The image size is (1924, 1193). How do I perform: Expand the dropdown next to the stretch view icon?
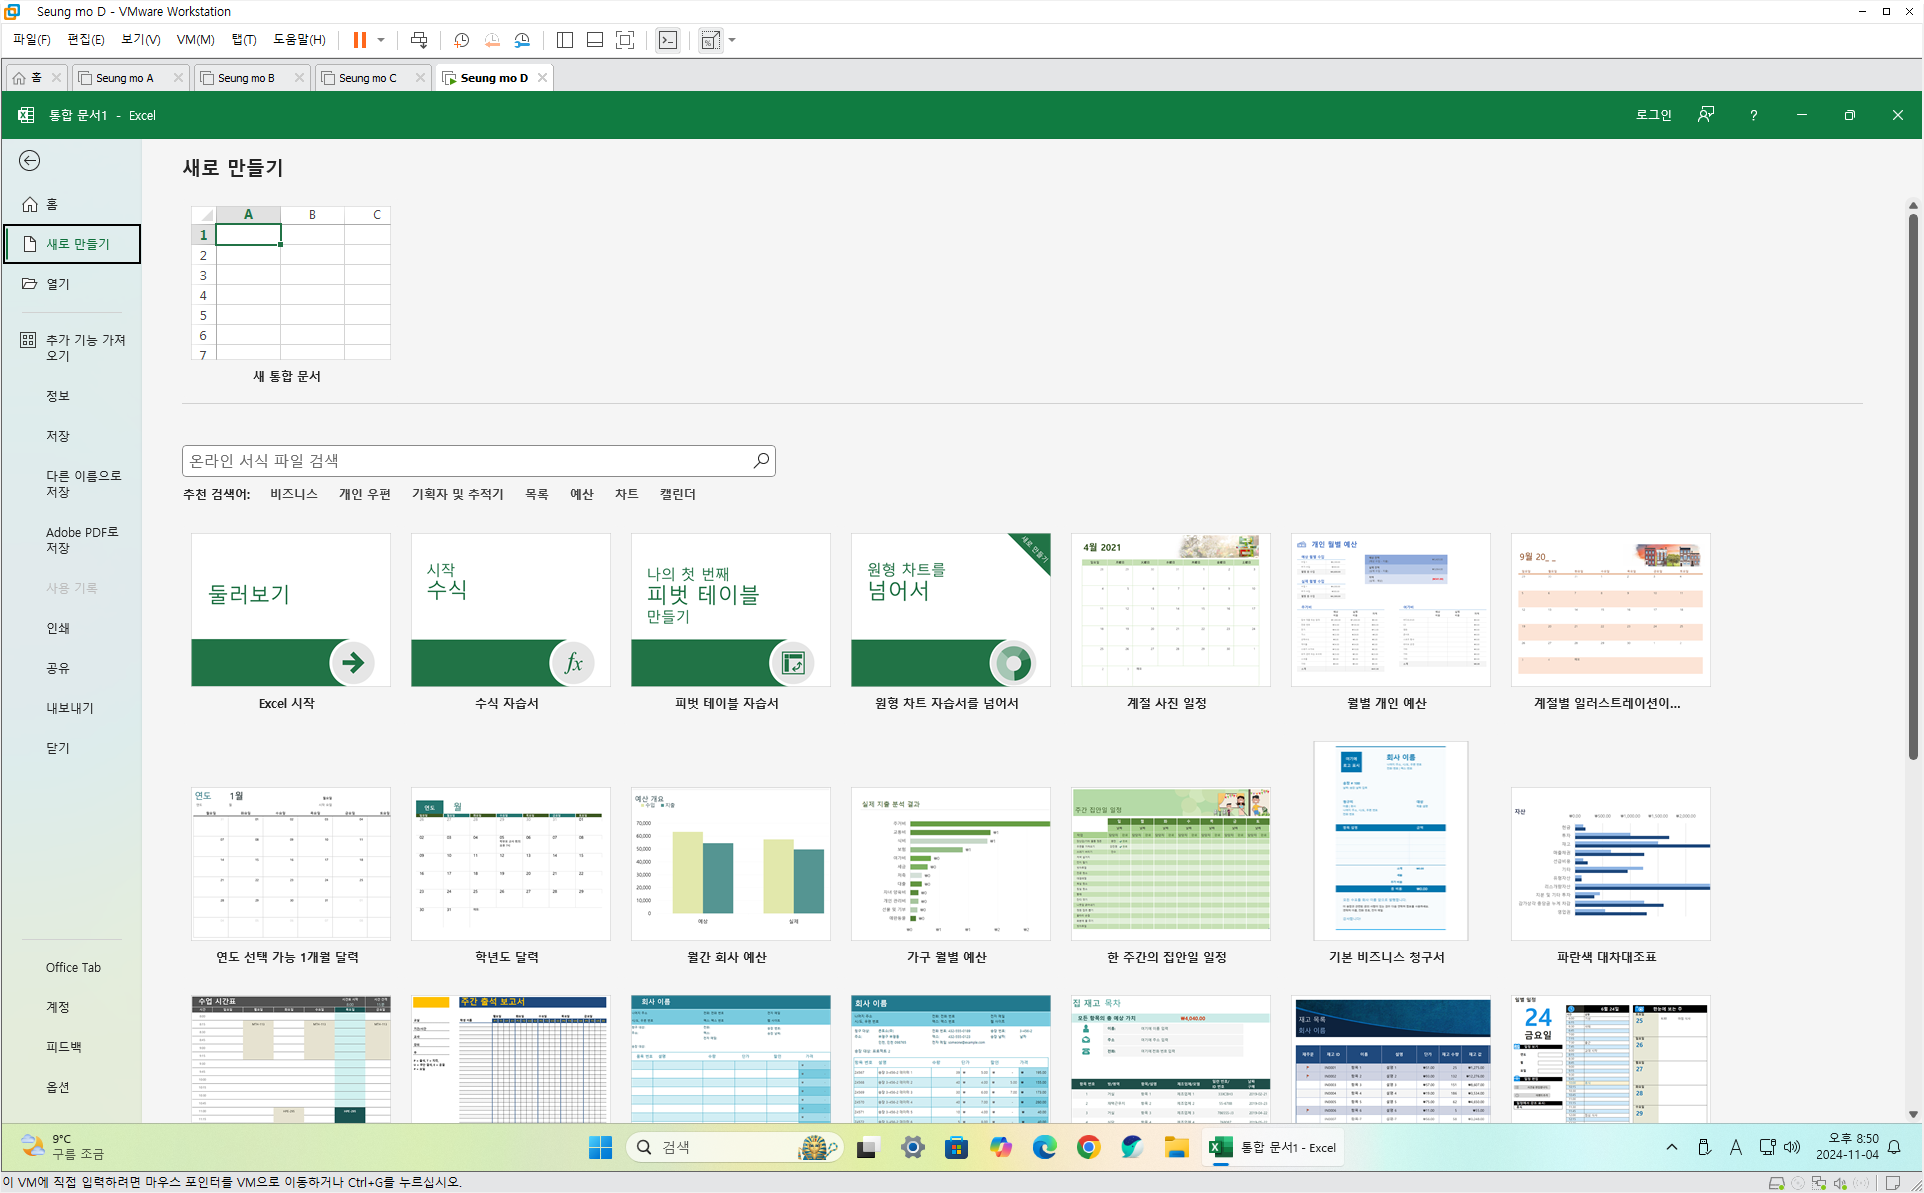click(733, 40)
